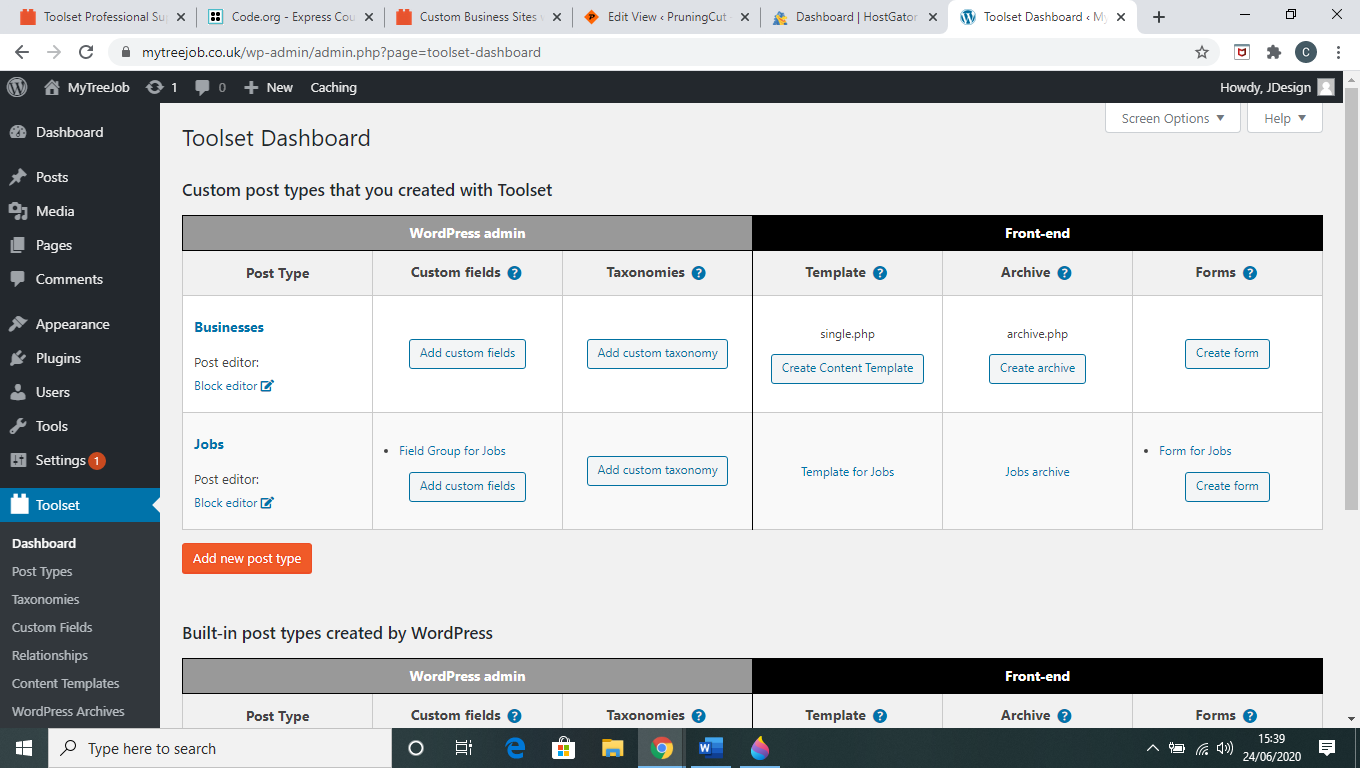
Task: Expand the Help dropdown tab
Action: point(1285,118)
